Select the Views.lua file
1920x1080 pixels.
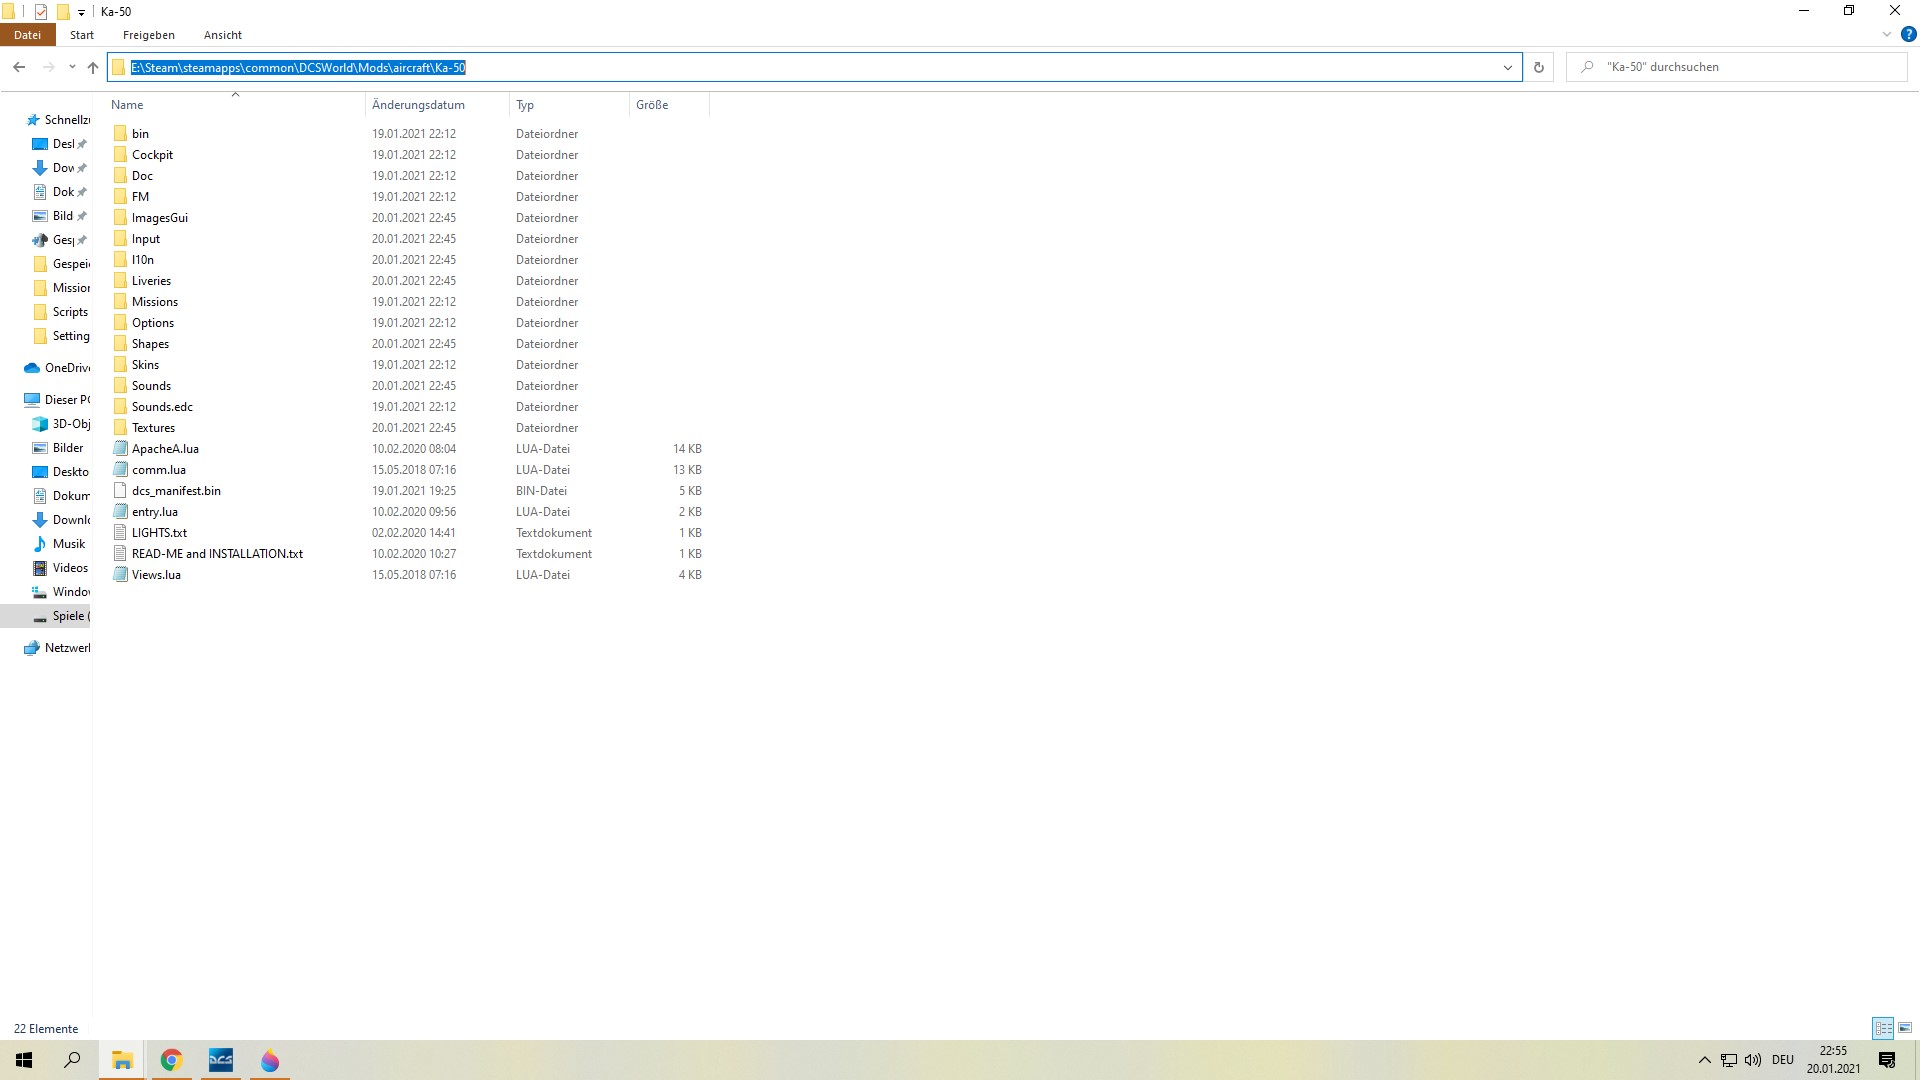coord(156,575)
